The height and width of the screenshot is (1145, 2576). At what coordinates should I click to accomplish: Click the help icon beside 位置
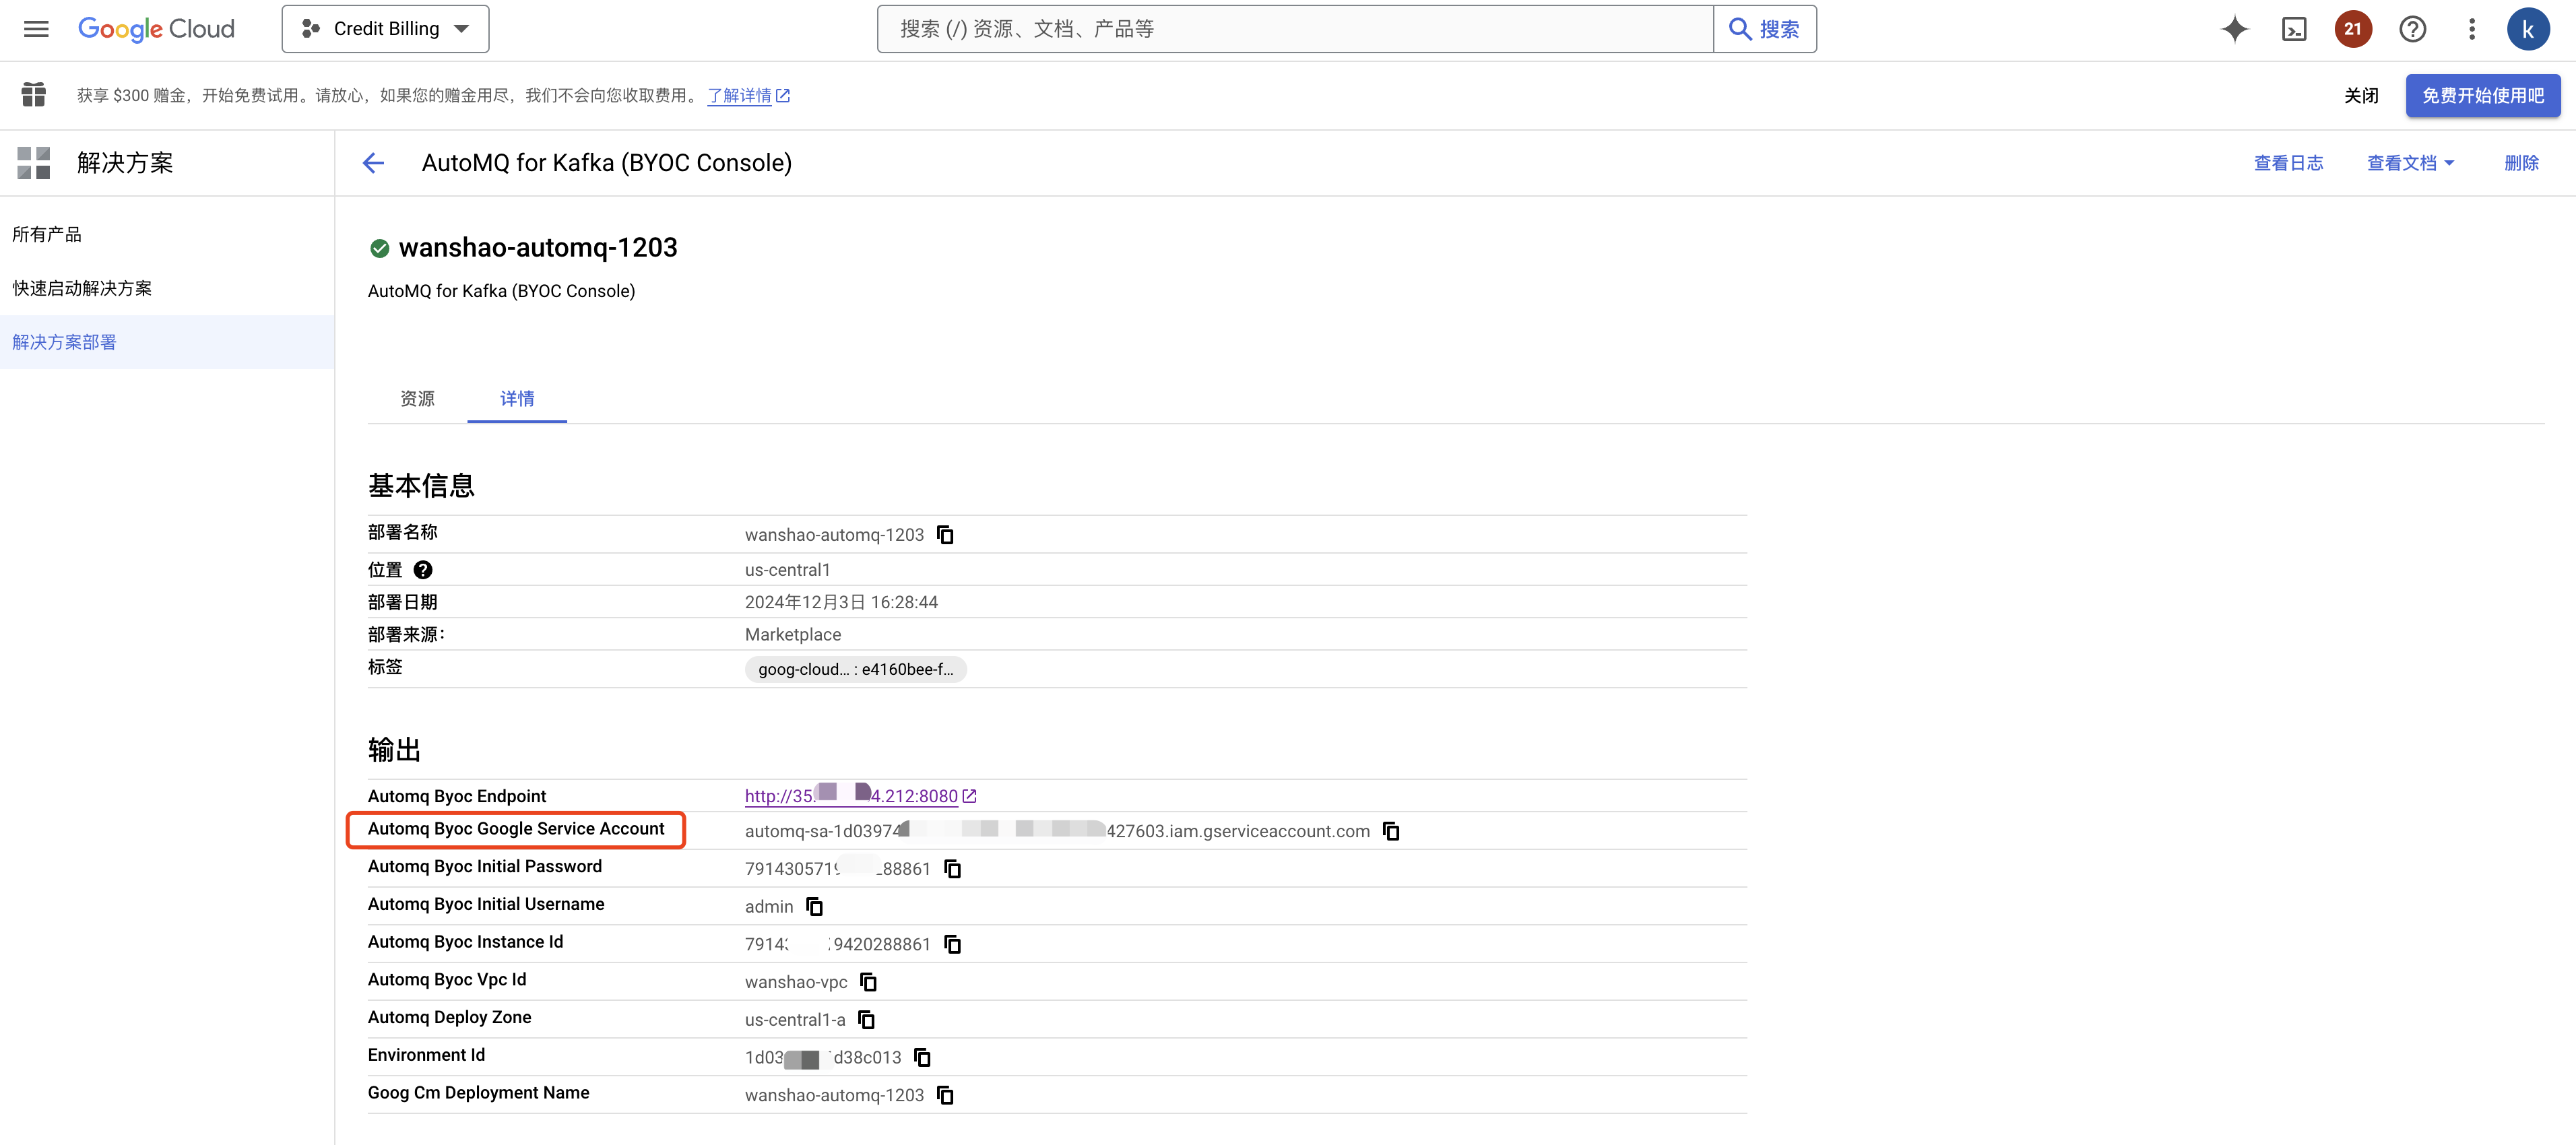tap(423, 570)
